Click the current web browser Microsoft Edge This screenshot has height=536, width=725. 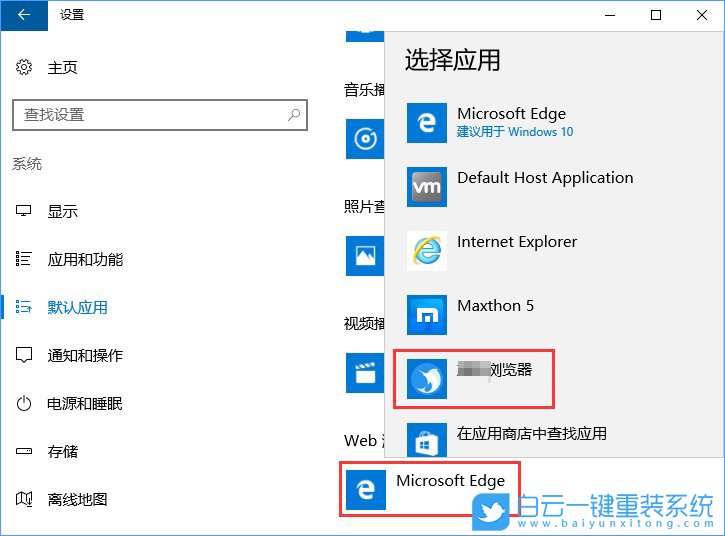coord(430,488)
